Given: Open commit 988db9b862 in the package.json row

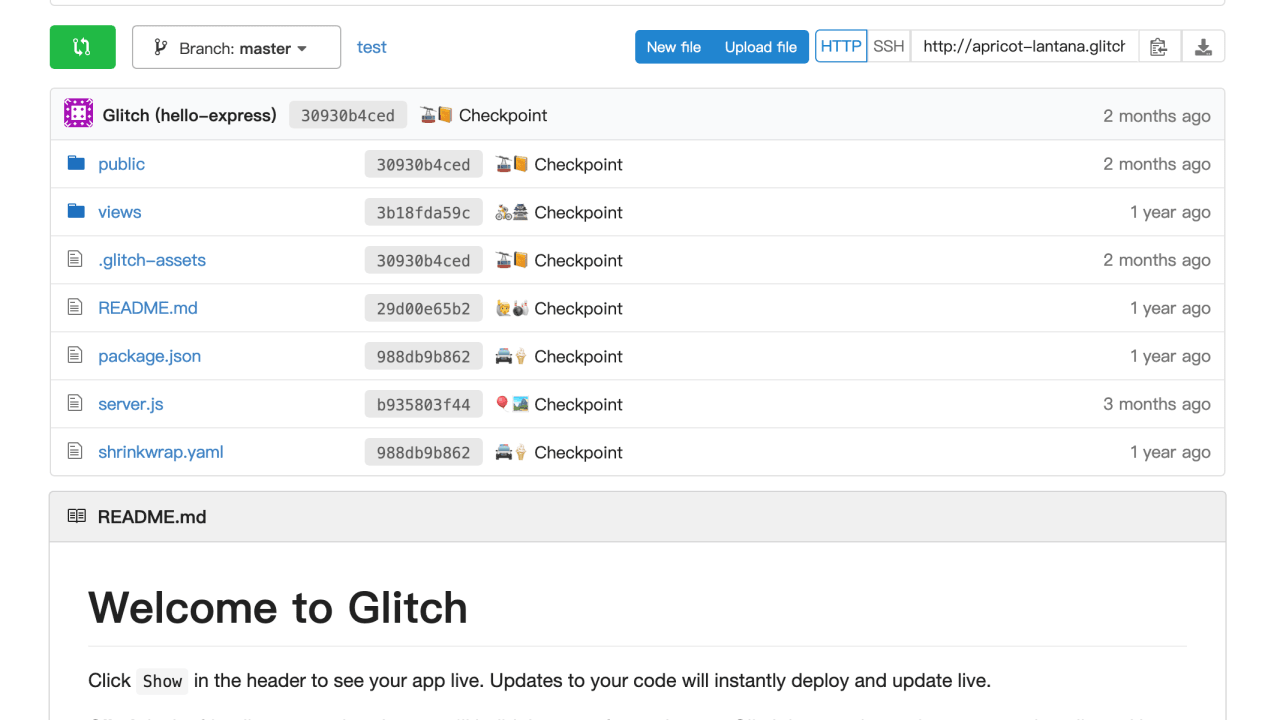Looking at the screenshot, I should point(424,357).
